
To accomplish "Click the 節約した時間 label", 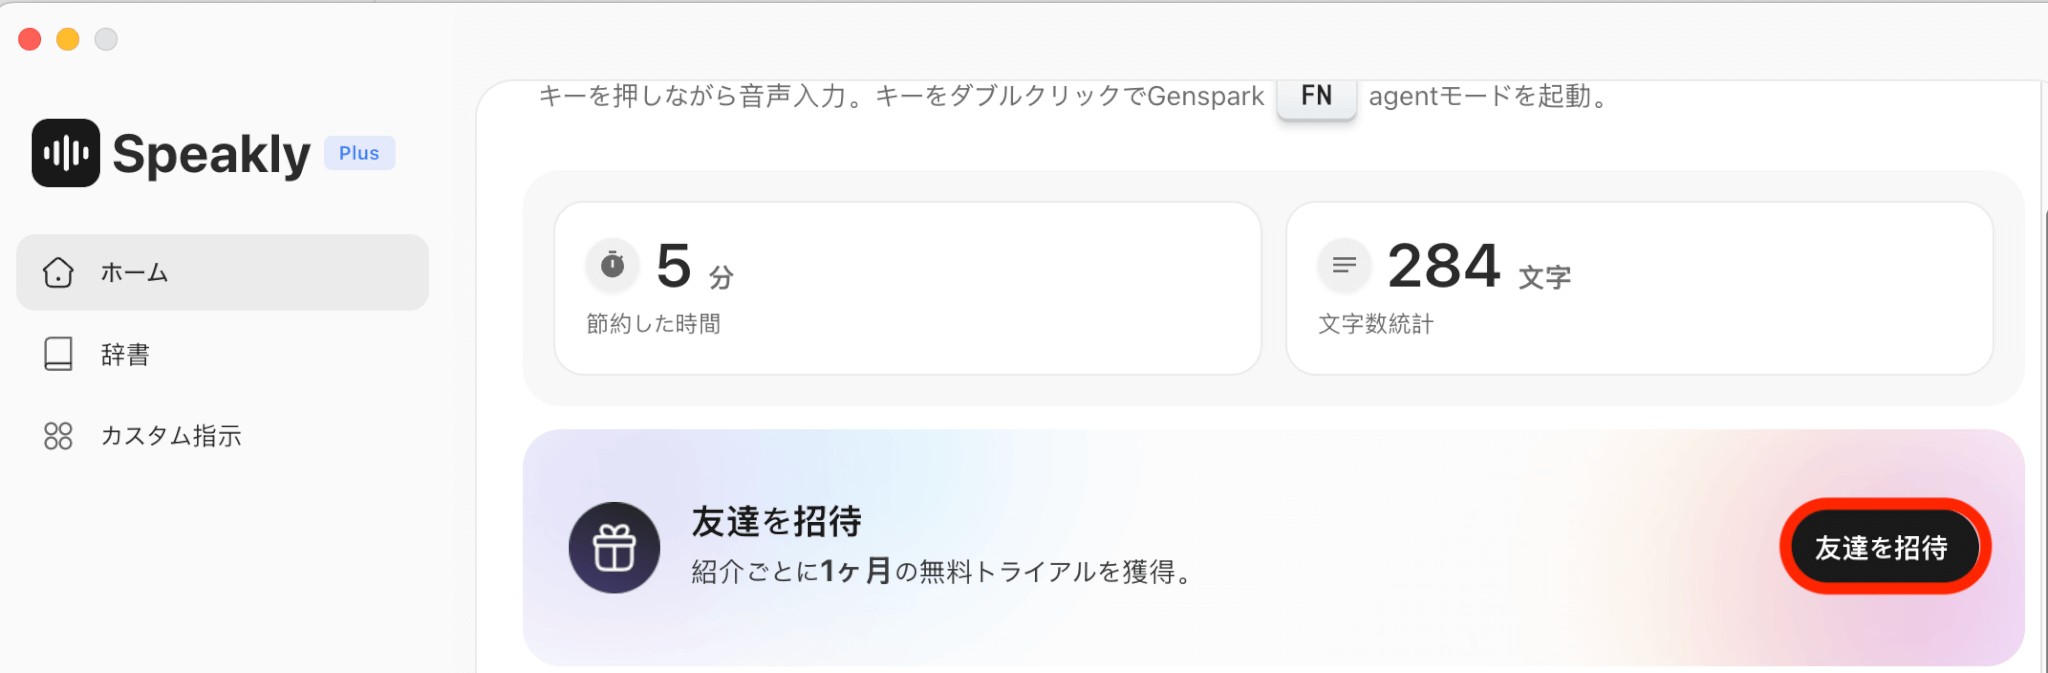I will (653, 324).
